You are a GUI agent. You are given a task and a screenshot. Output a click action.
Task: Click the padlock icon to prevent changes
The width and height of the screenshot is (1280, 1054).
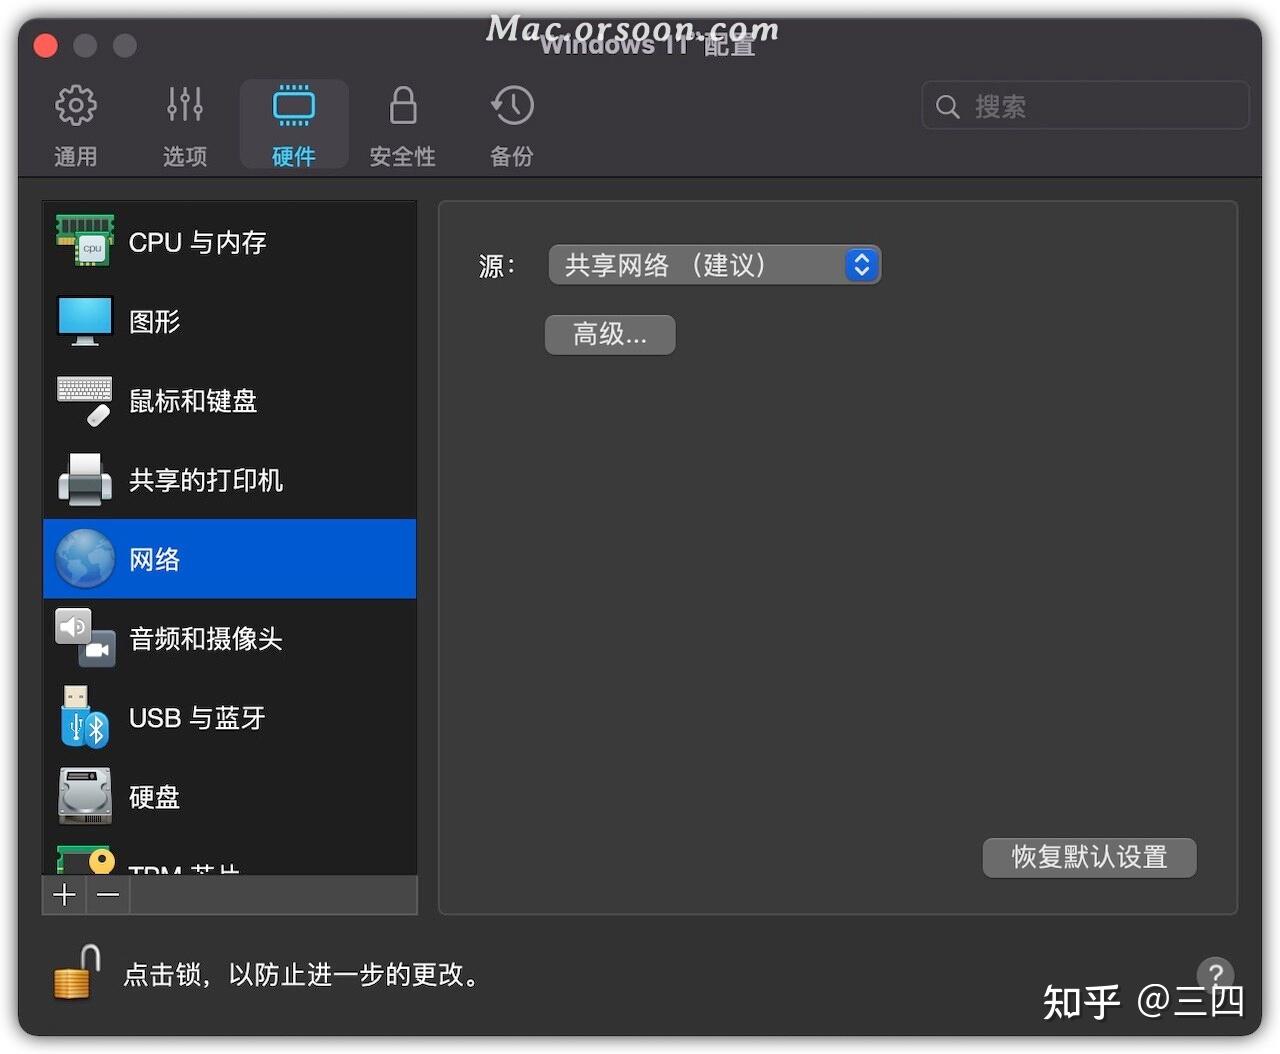tap(78, 972)
